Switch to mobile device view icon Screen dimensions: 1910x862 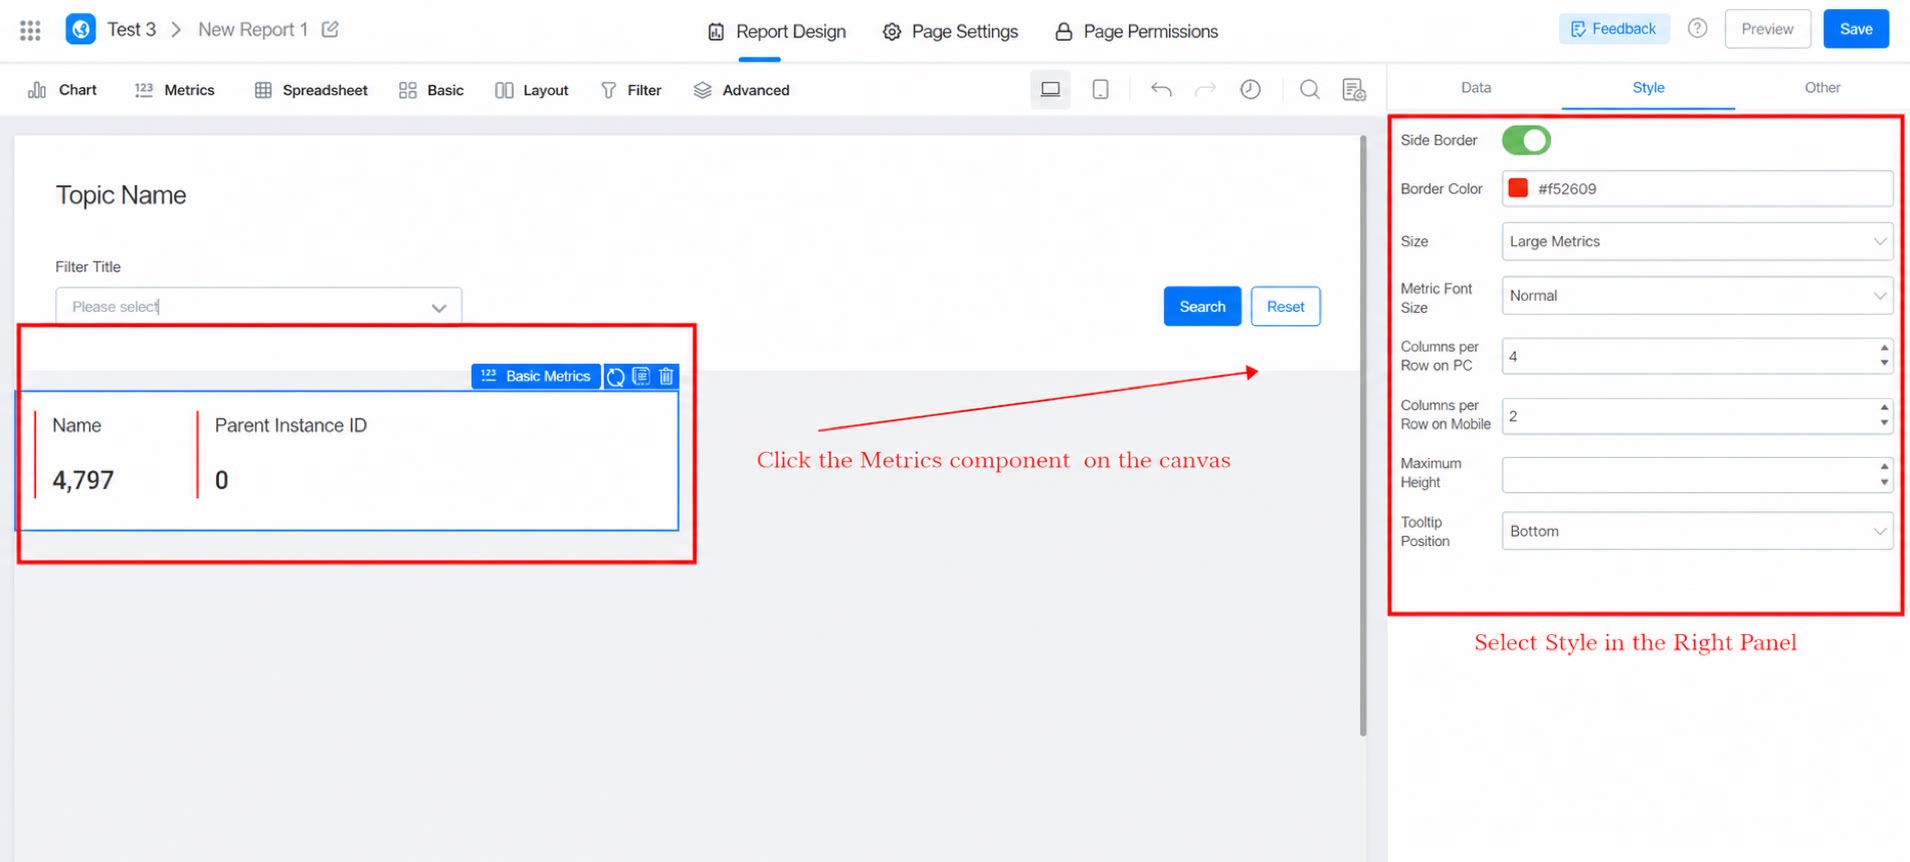(1100, 90)
